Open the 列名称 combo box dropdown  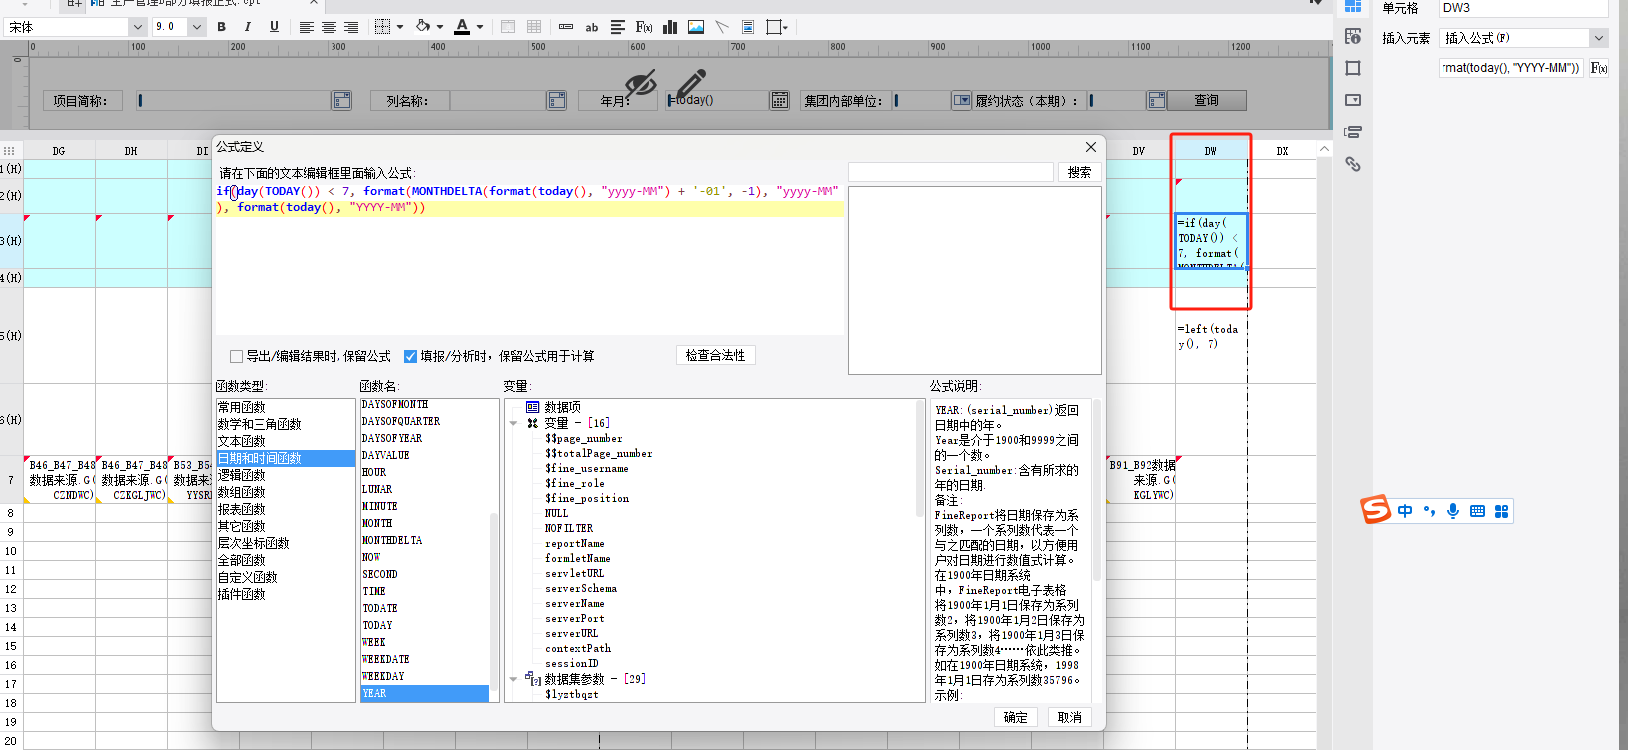(x=557, y=100)
